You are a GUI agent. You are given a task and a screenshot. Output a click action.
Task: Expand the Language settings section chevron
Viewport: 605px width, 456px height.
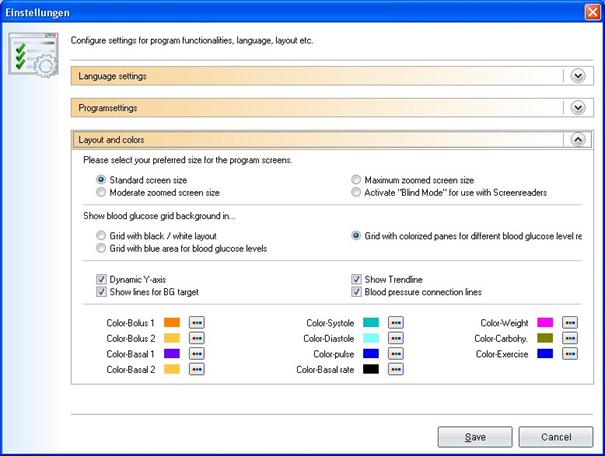(x=577, y=76)
